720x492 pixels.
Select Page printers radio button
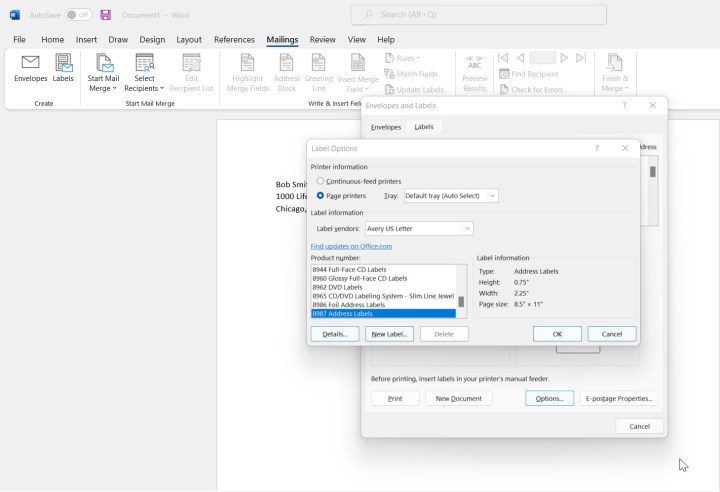coord(320,196)
